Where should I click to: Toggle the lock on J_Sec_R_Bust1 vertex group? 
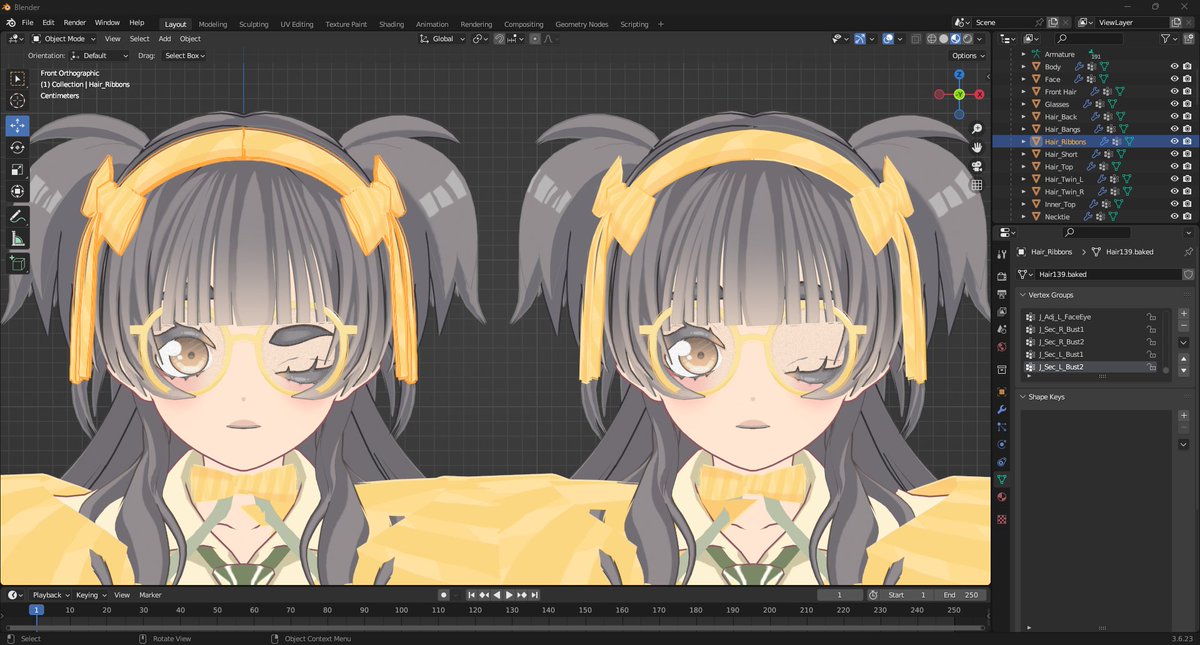point(1152,329)
